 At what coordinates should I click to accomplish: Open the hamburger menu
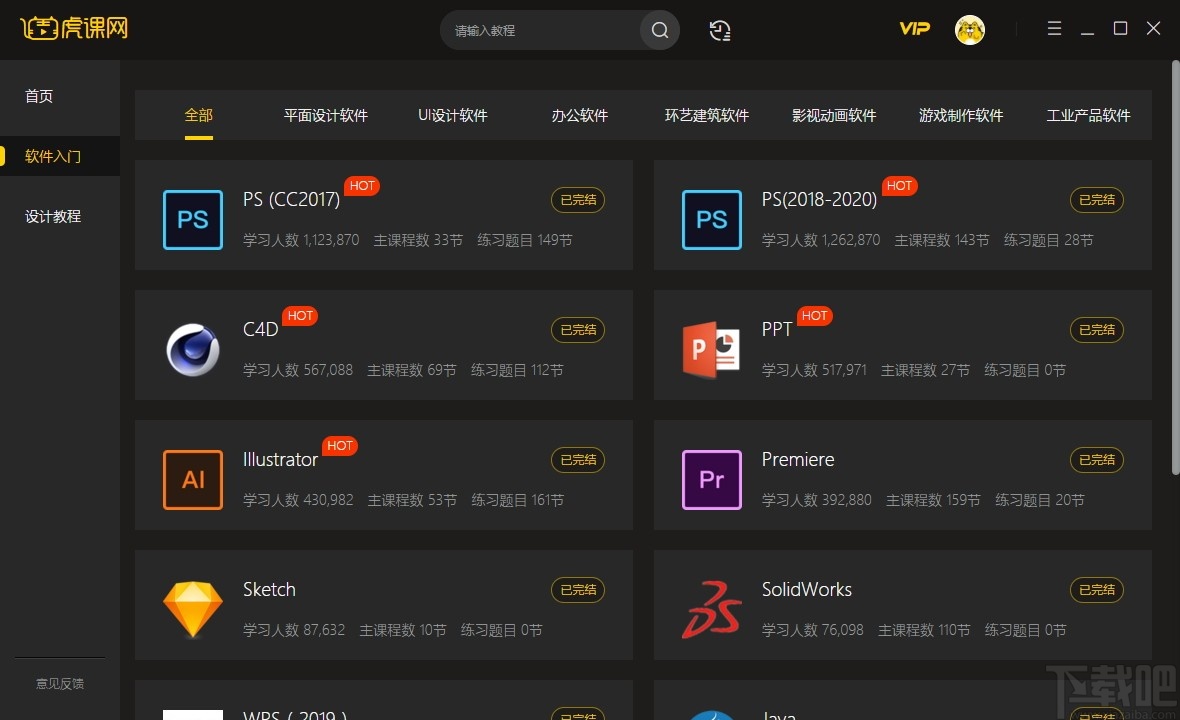1053,28
